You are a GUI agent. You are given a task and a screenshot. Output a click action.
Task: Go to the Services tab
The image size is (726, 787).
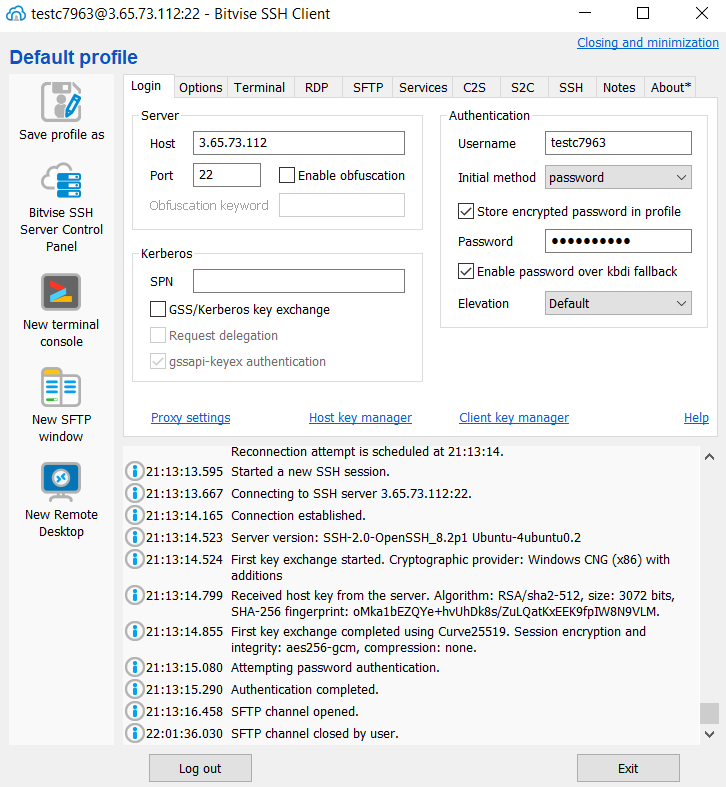[x=423, y=87]
